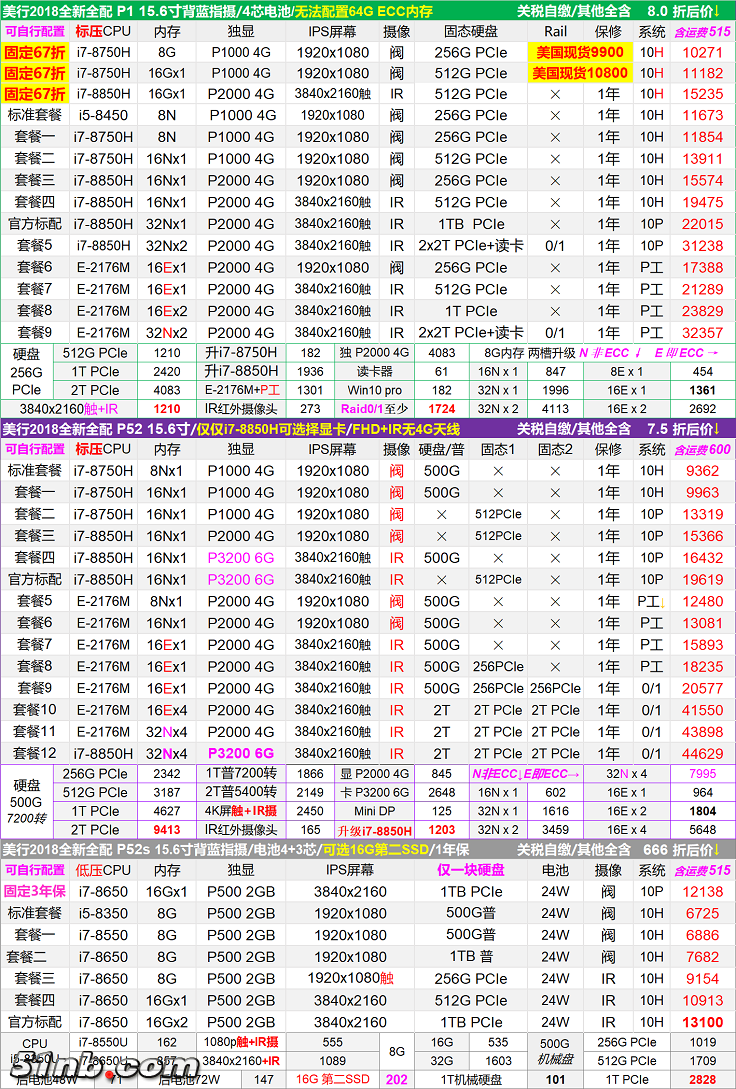Select the price 10271 in the first row
This screenshot has height=1089, width=736.
[702, 52]
